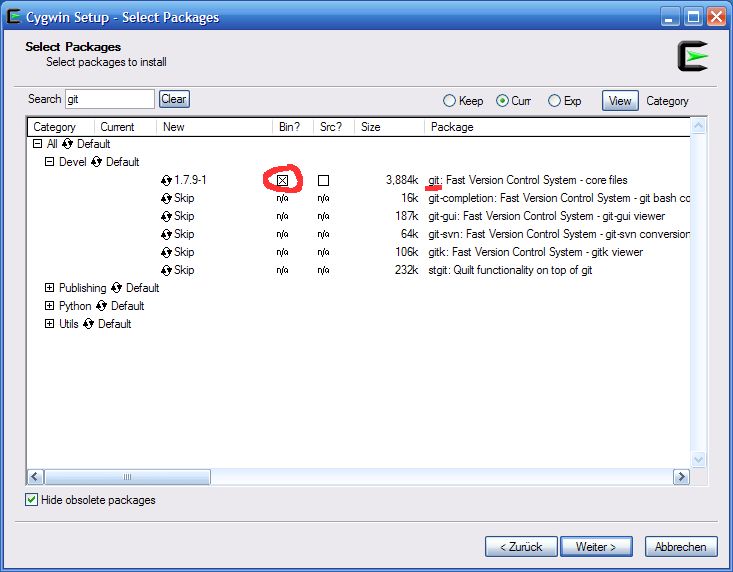Click the cycle icon next to version 1.7.9-1
The width and height of the screenshot is (733, 572).
click(166, 180)
